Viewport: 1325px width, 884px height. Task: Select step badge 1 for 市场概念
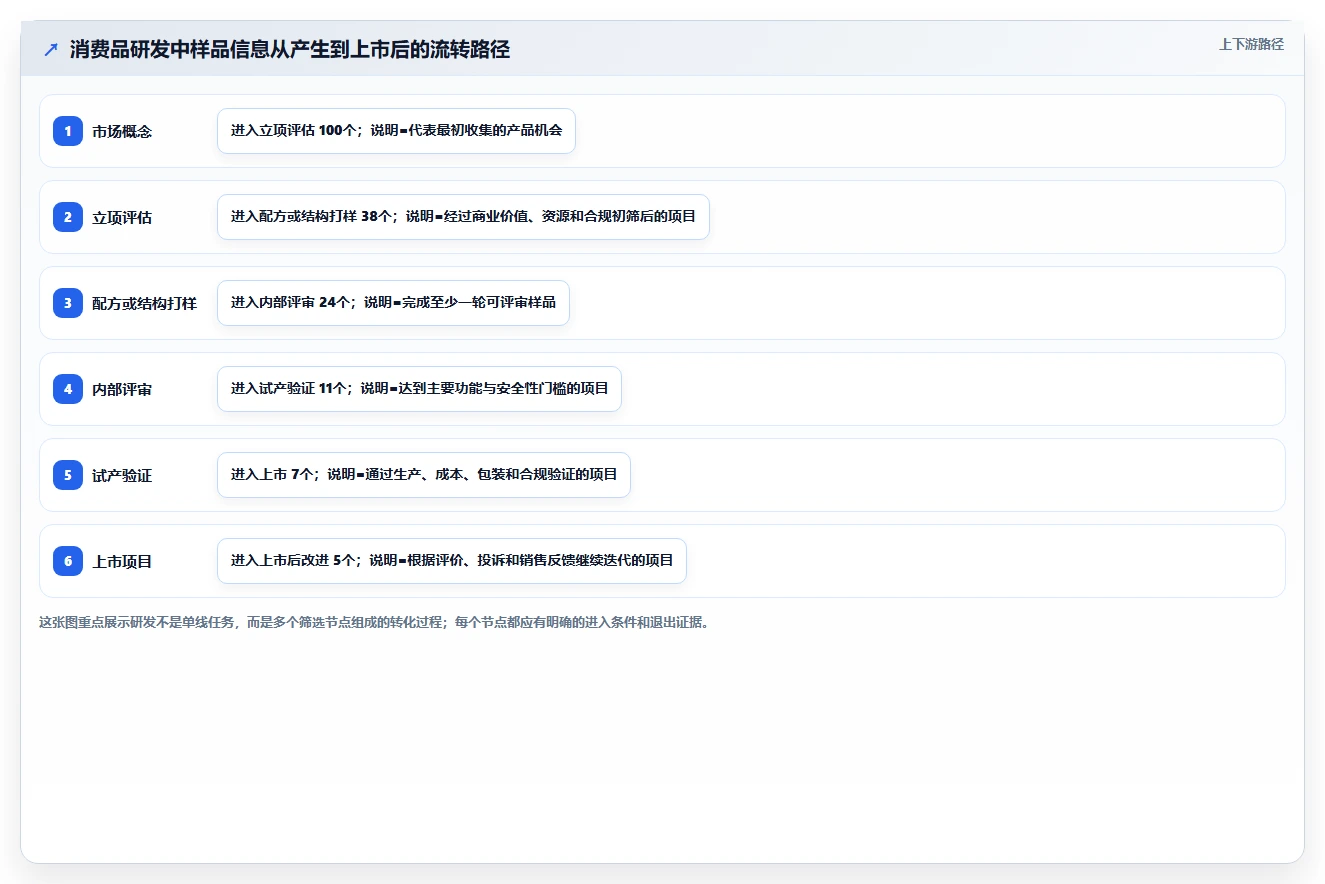[x=68, y=131]
